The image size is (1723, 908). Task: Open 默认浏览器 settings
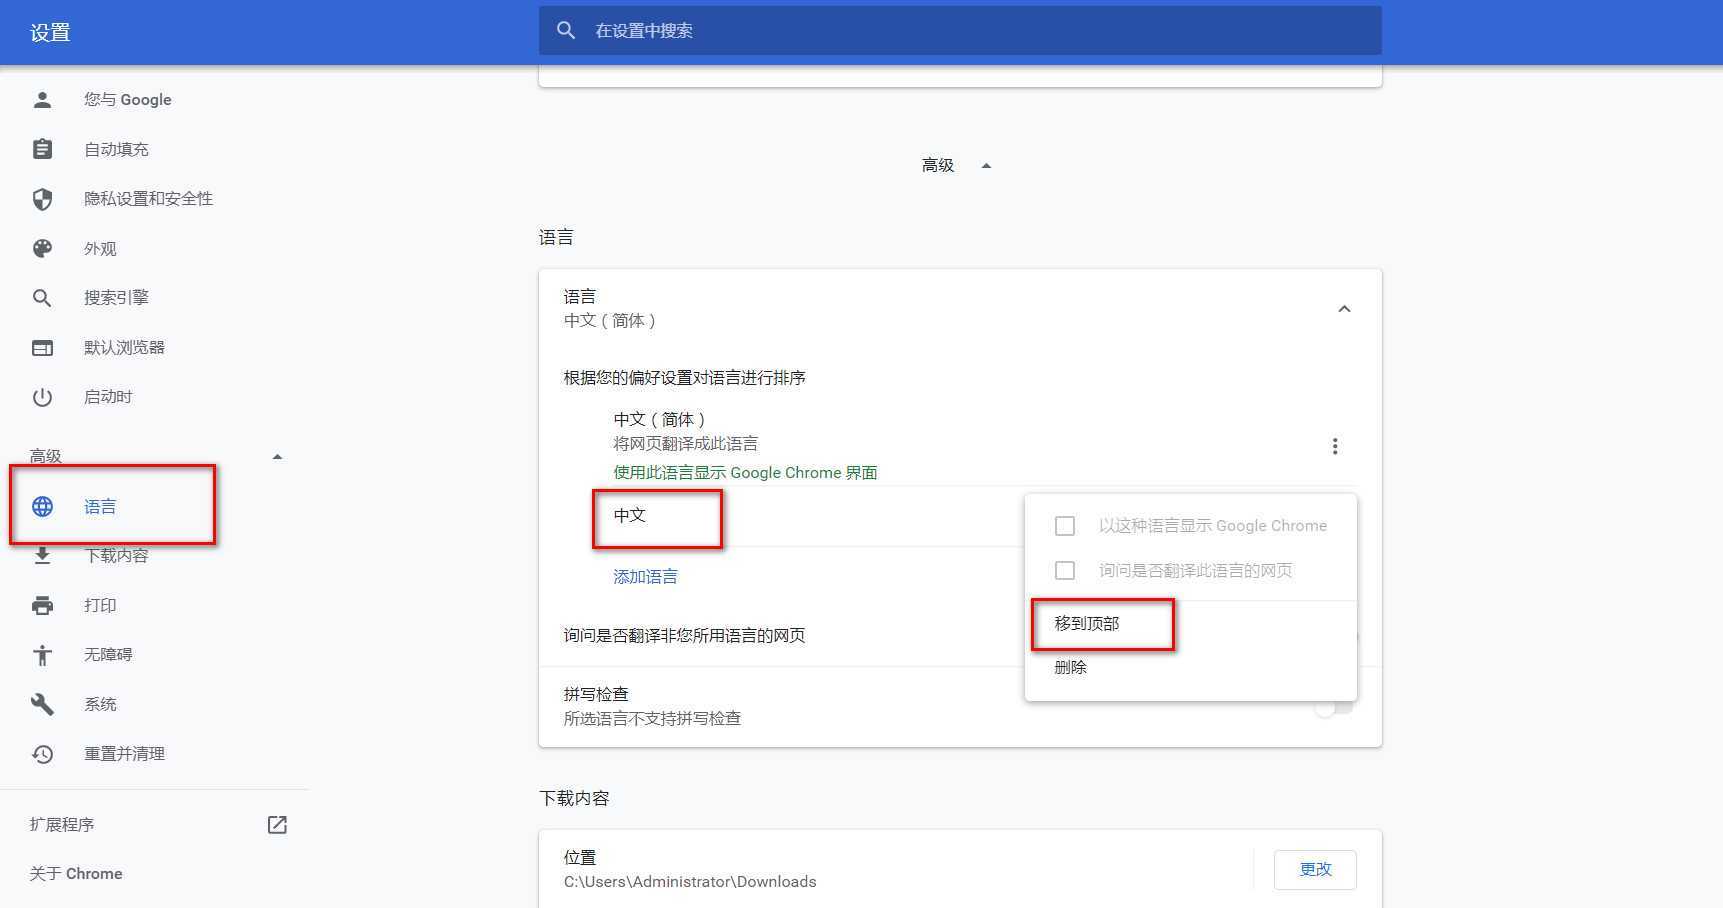tap(124, 348)
